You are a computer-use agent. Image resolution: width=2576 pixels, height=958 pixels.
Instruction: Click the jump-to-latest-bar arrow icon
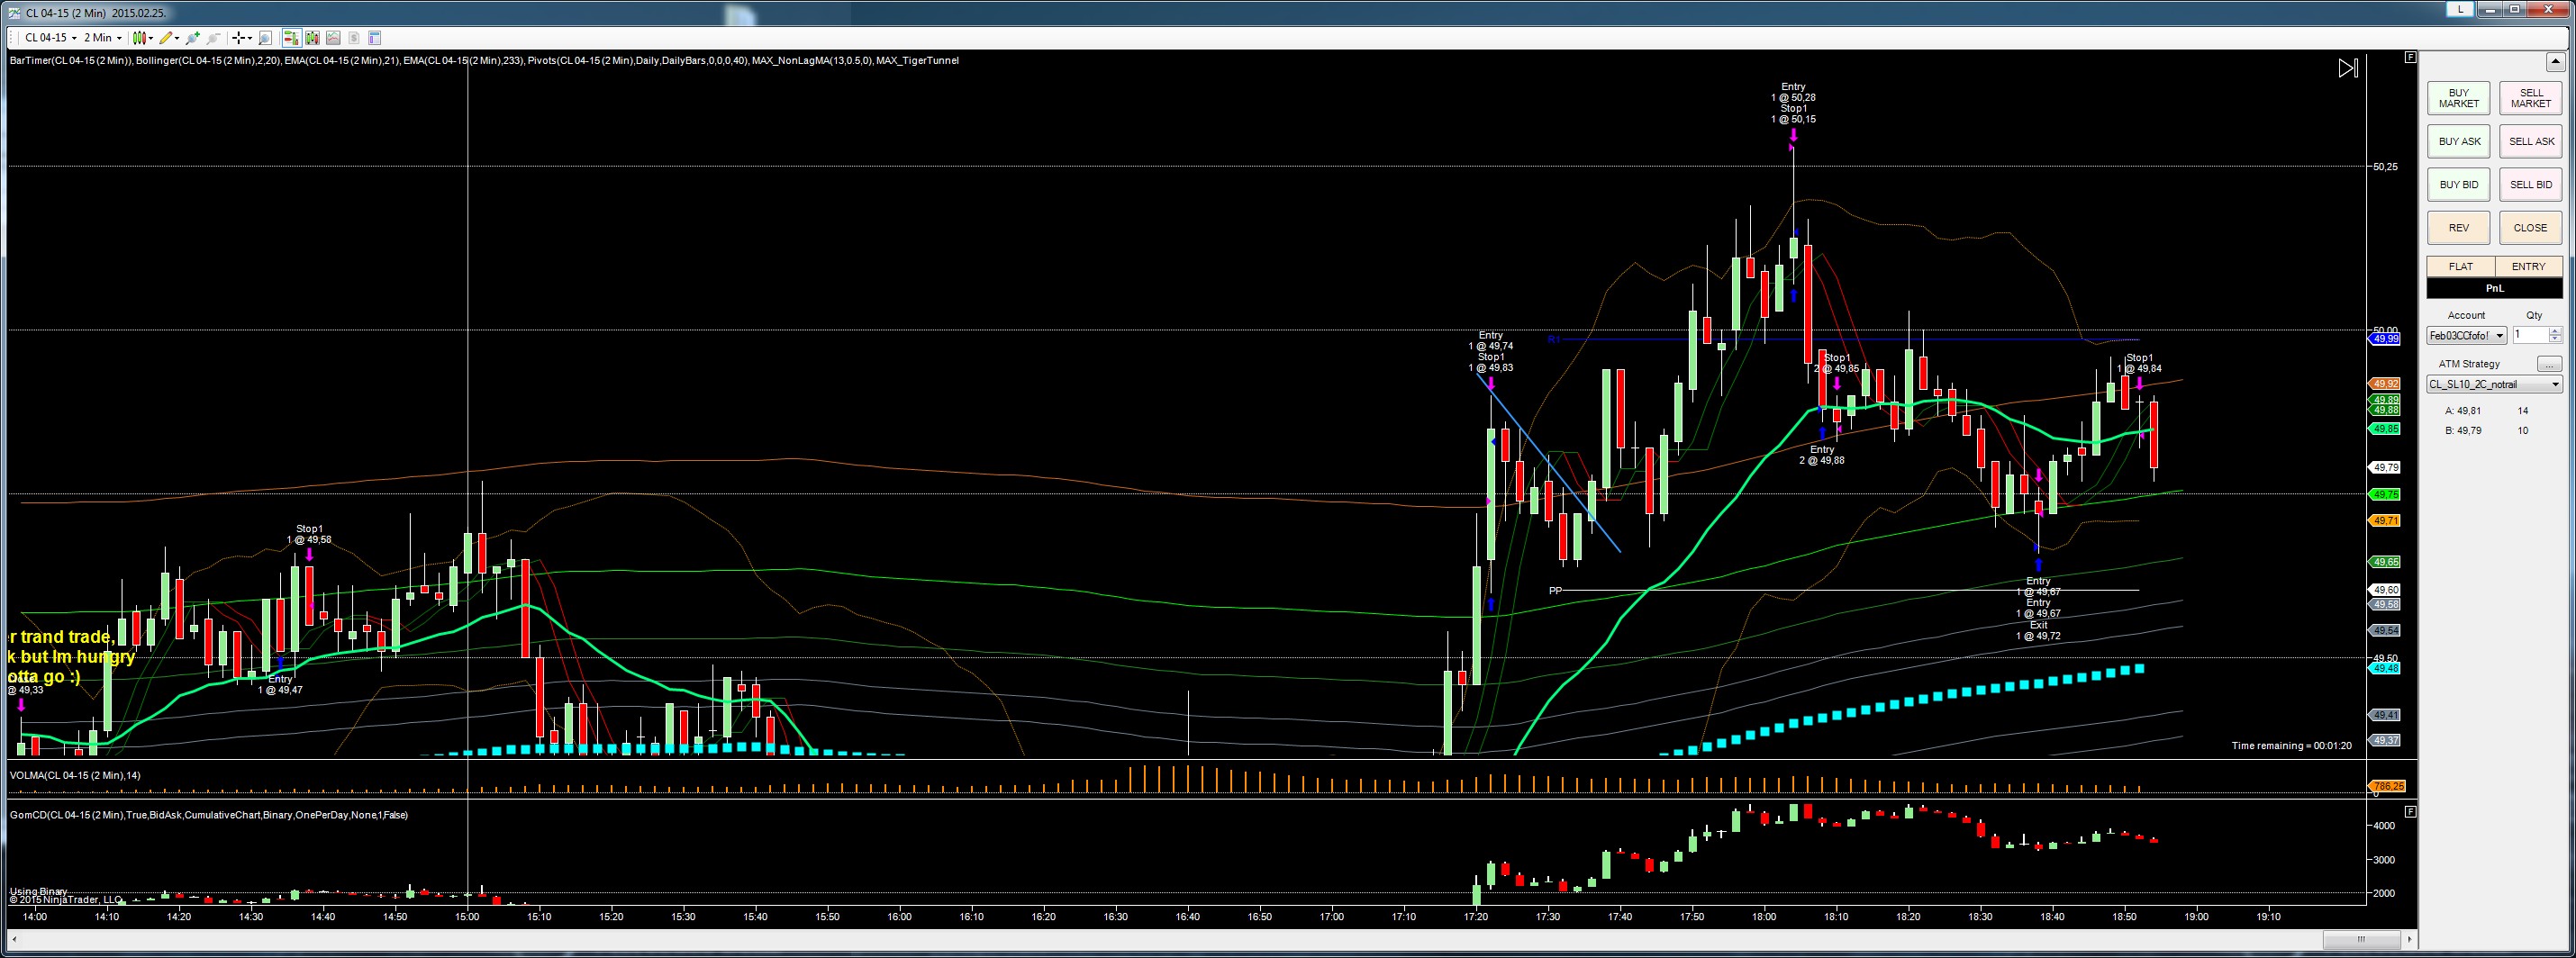pos(2348,68)
